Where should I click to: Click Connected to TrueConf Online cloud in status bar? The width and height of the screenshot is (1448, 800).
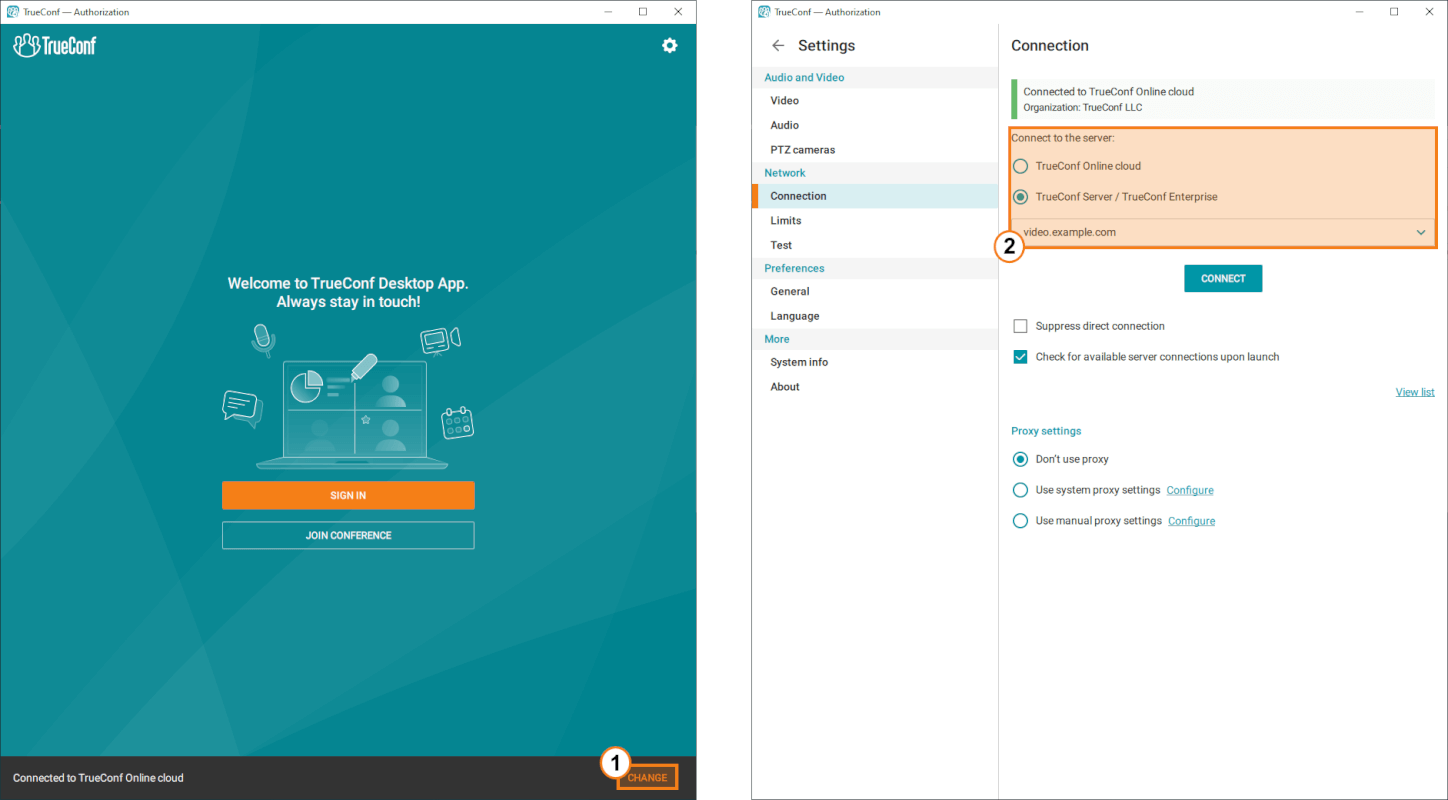98,777
